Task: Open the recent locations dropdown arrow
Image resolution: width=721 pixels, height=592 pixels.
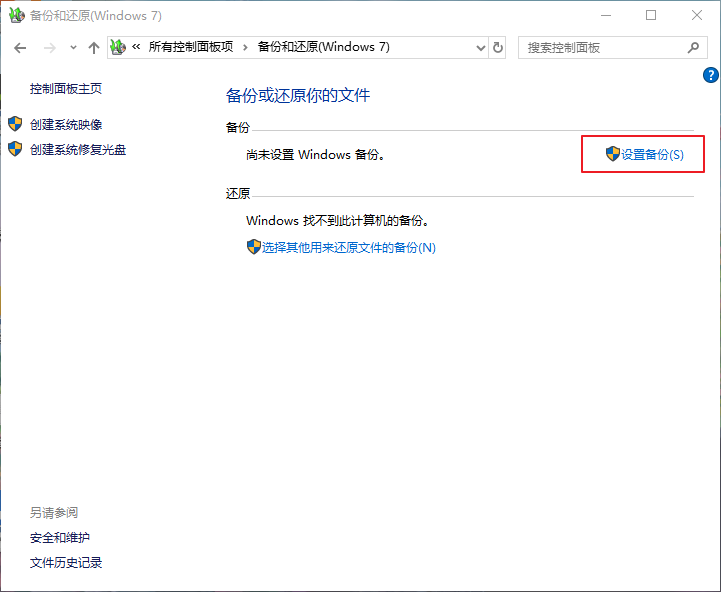Action: click(x=73, y=48)
